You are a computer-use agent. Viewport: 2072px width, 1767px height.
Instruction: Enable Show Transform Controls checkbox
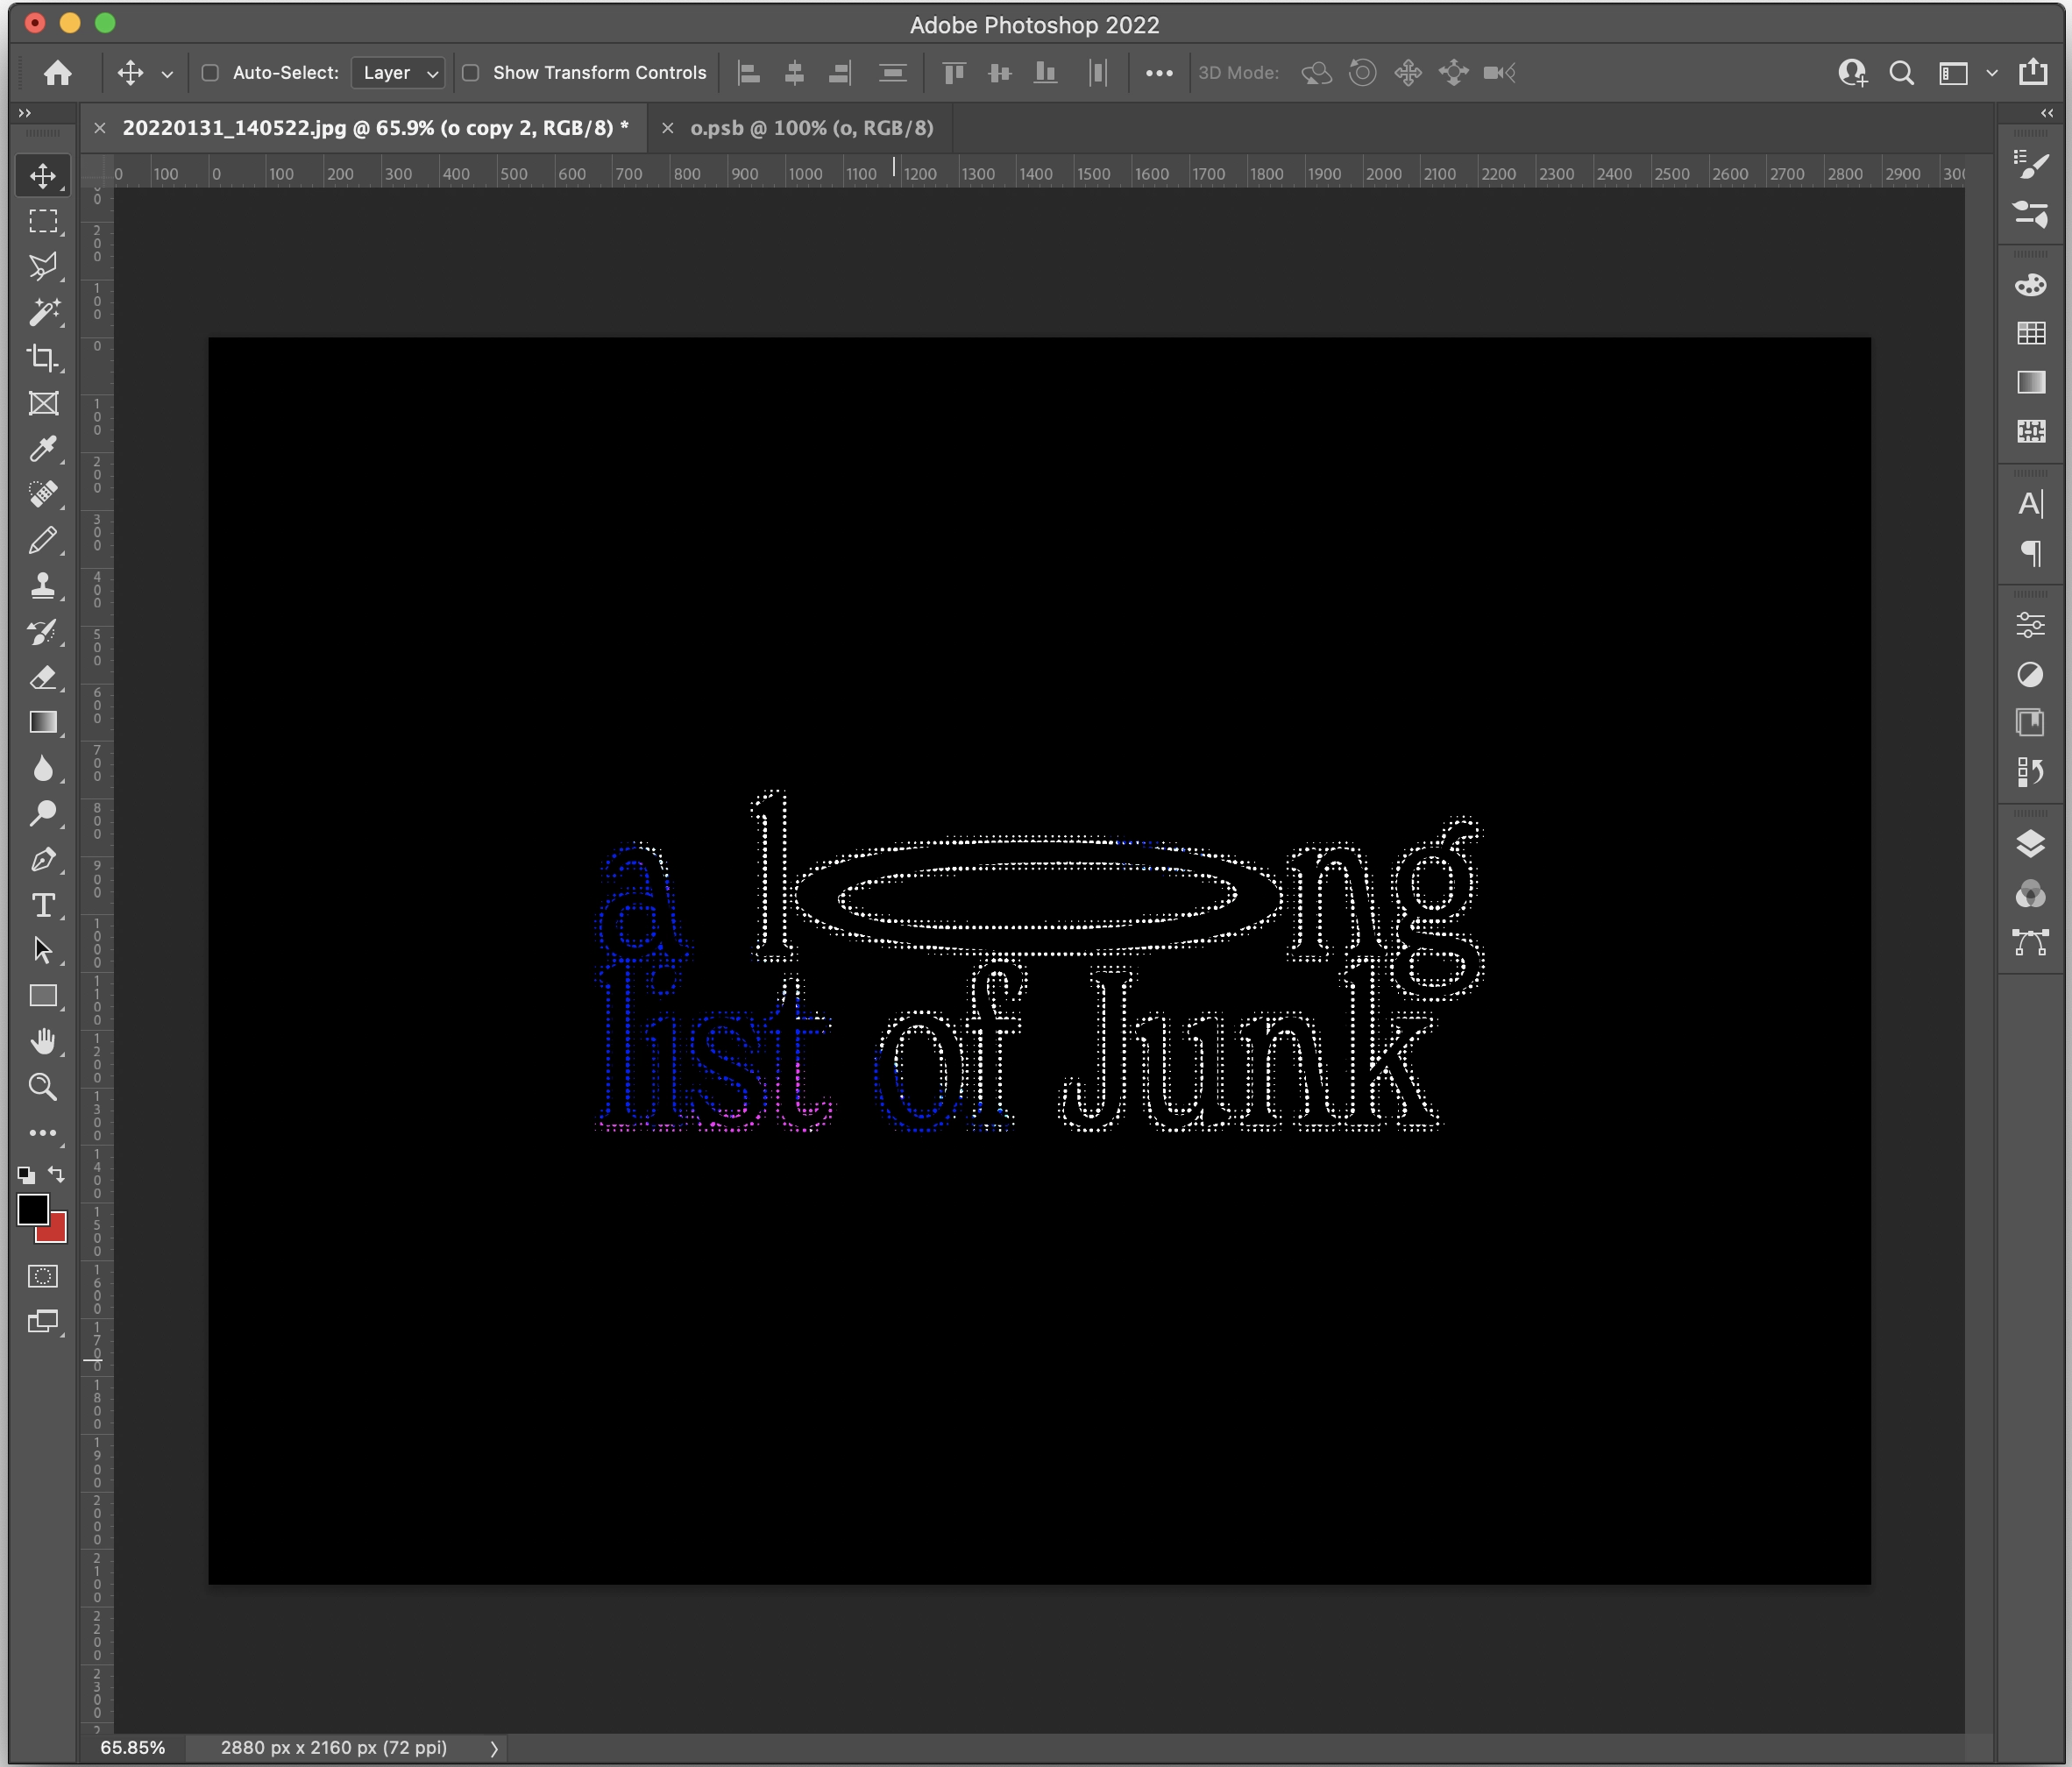(x=470, y=73)
